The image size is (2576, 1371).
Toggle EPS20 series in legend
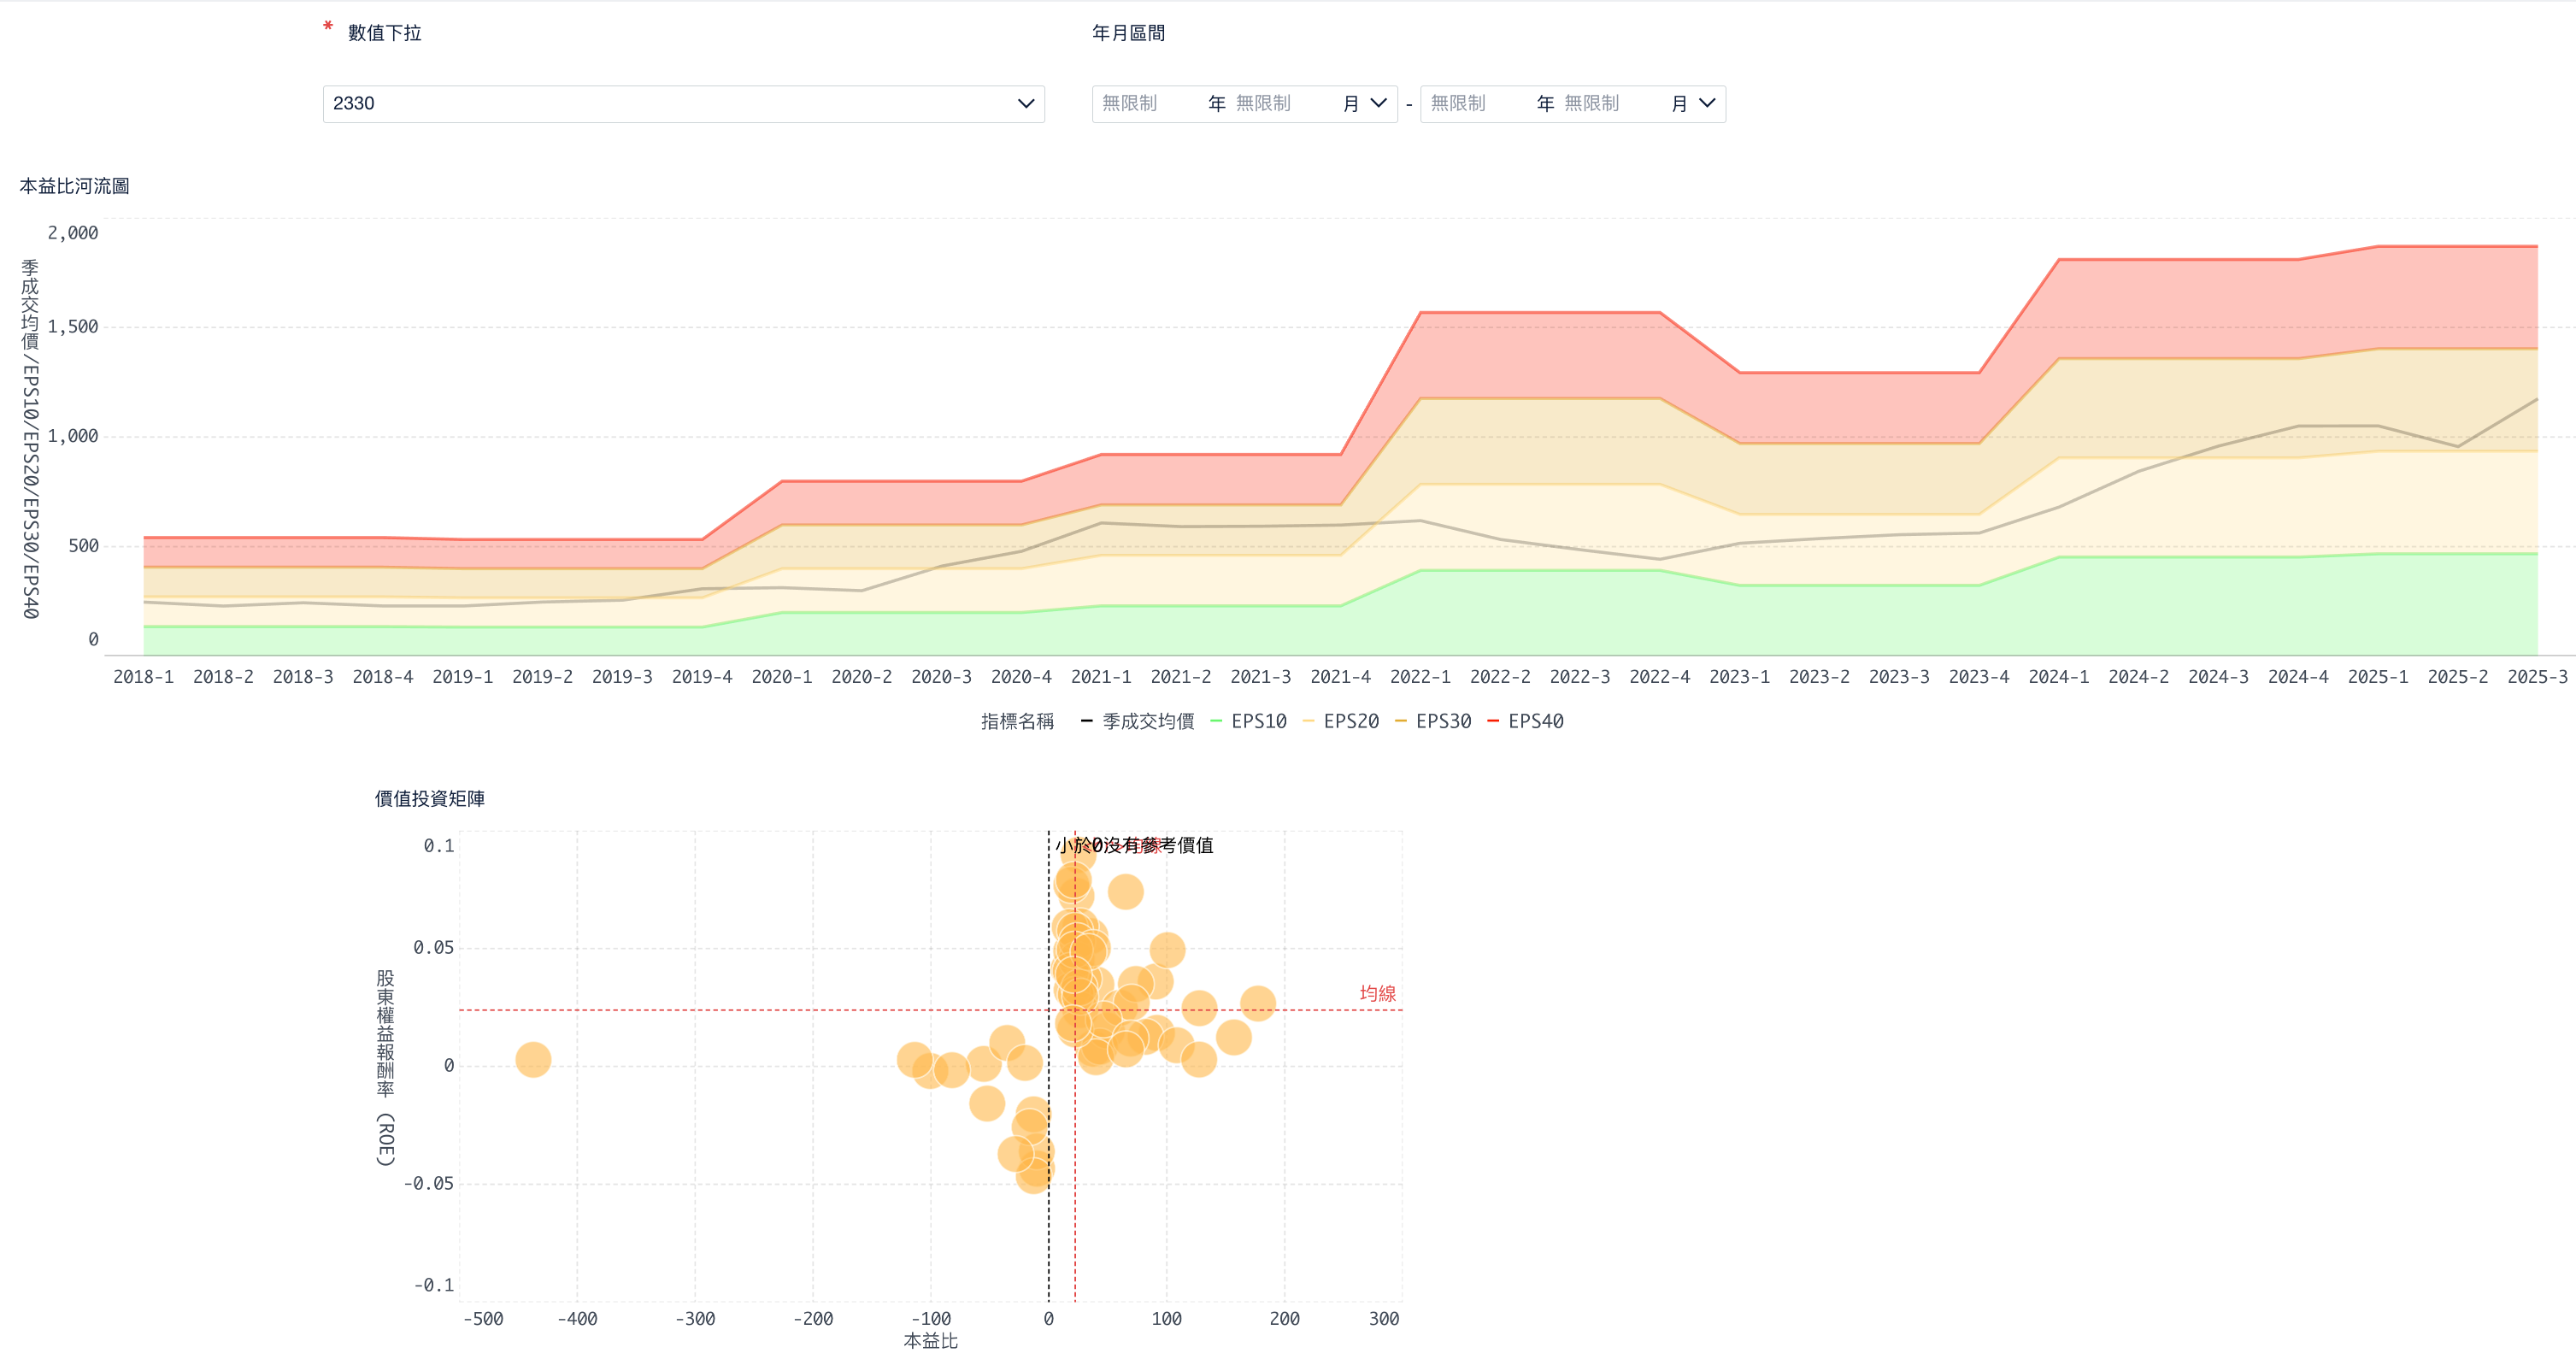coord(1350,722)
